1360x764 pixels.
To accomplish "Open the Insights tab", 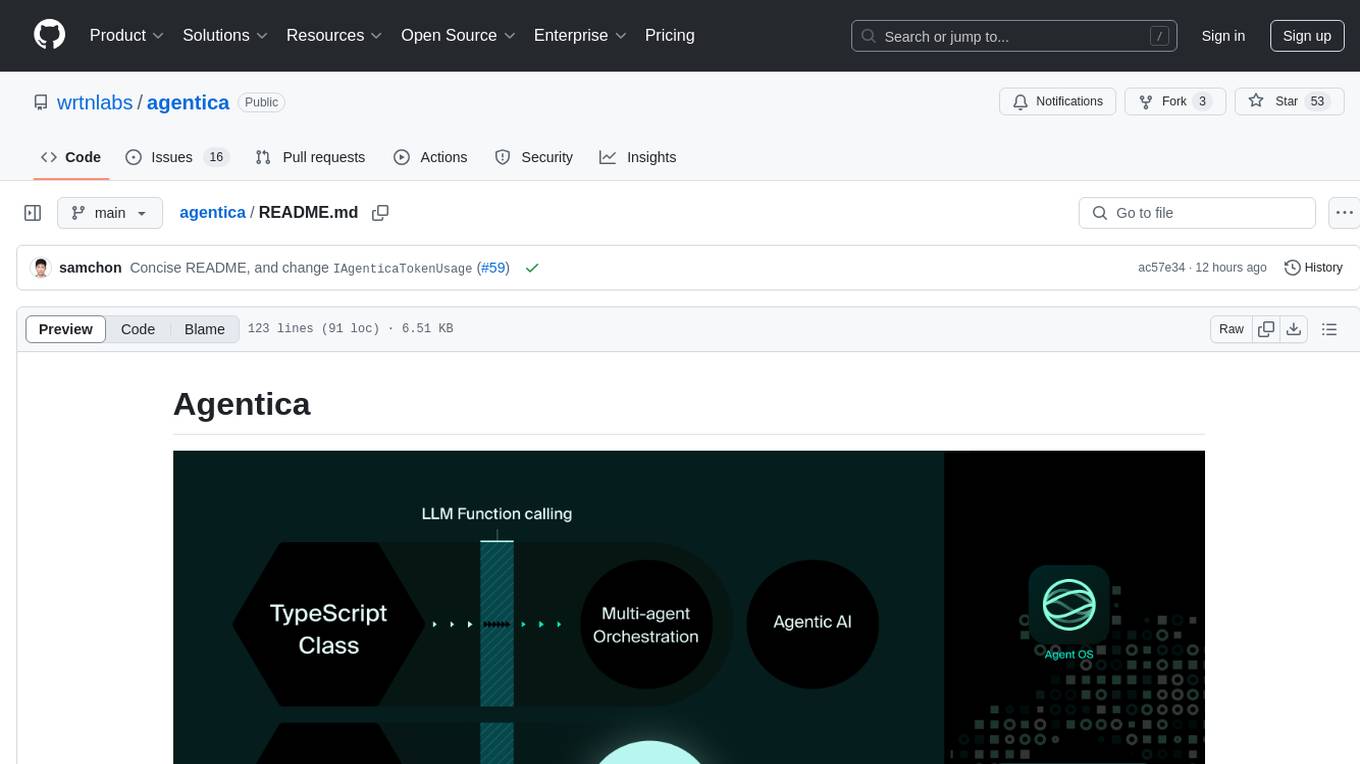I will [638, 157].
